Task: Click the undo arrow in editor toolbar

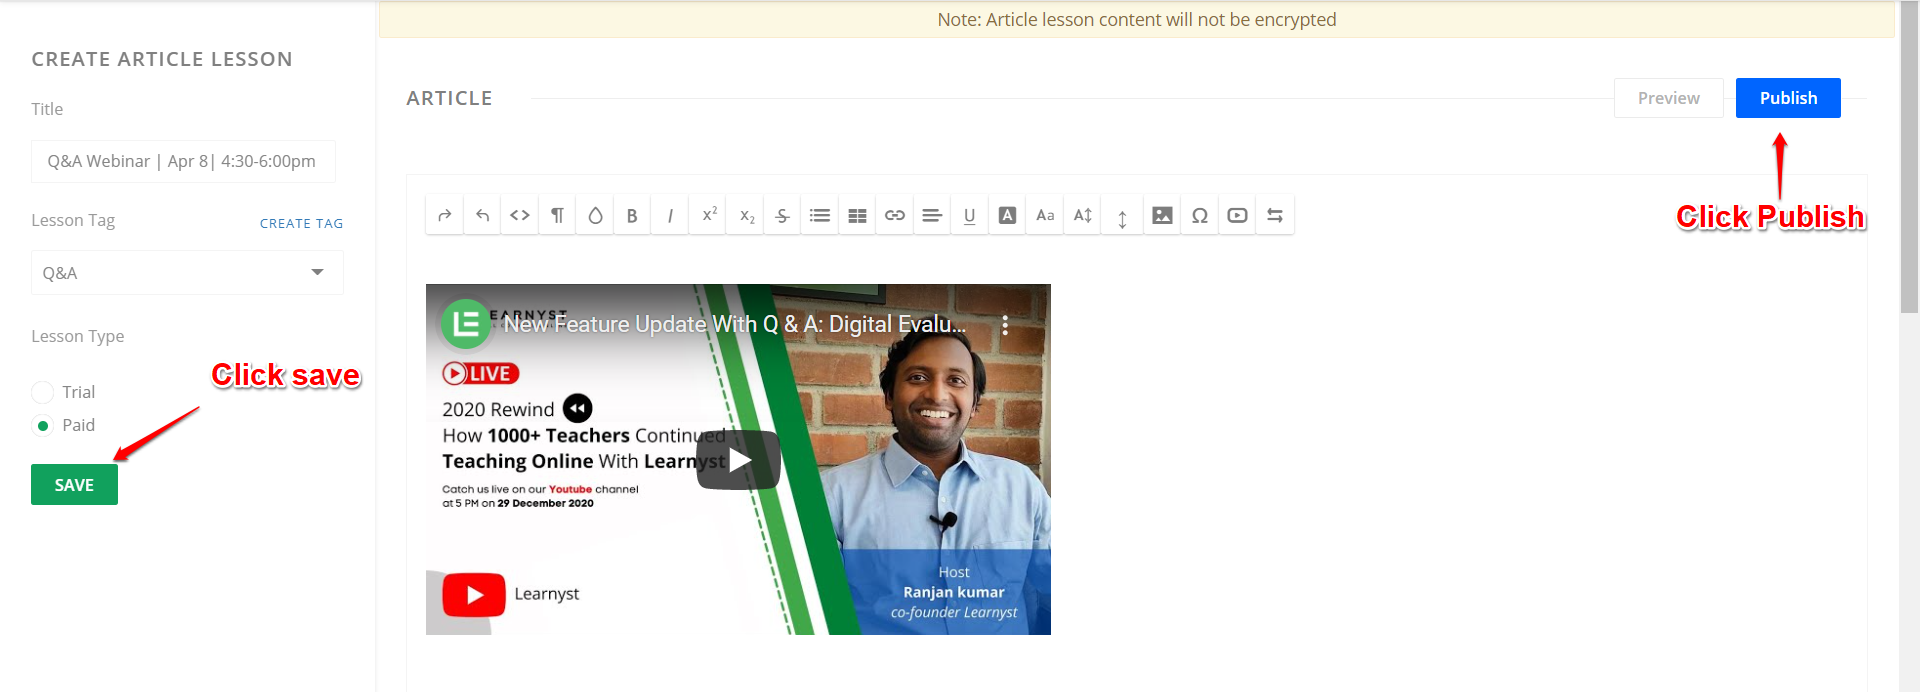Action: [x=482, y=215]
